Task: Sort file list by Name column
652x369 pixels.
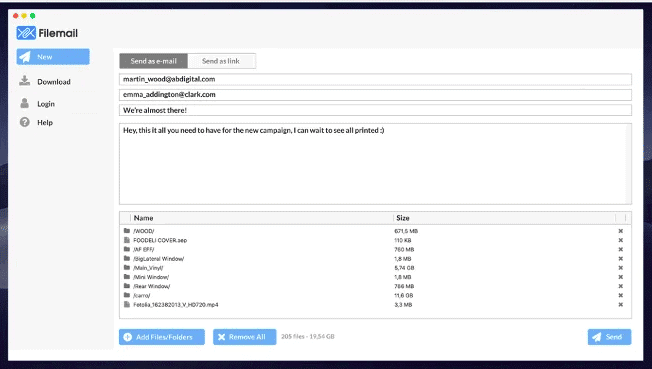Action: pyautogui.click(x=143, y=218)
